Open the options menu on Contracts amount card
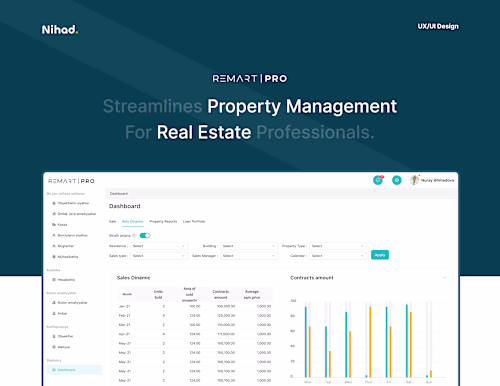 444,278
